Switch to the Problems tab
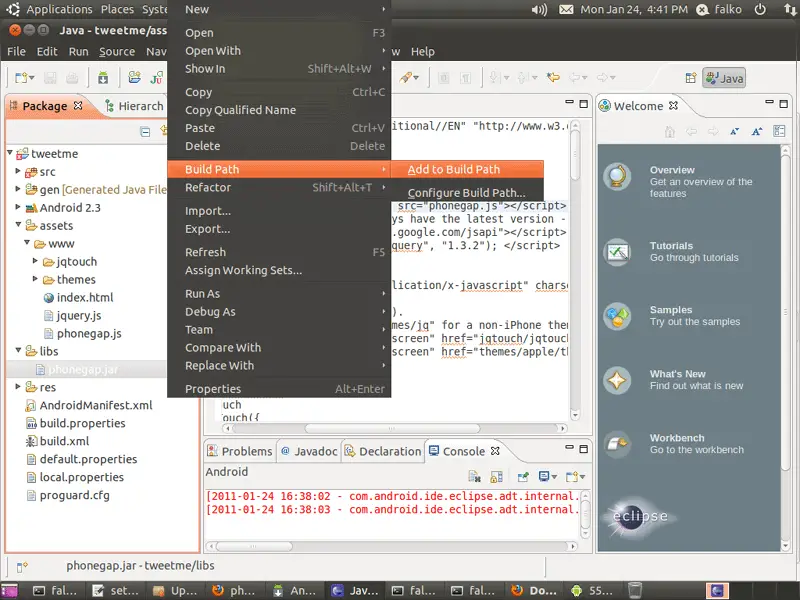Image resolution: width=800 pixels, height=600 pixels. pos(240,452)
